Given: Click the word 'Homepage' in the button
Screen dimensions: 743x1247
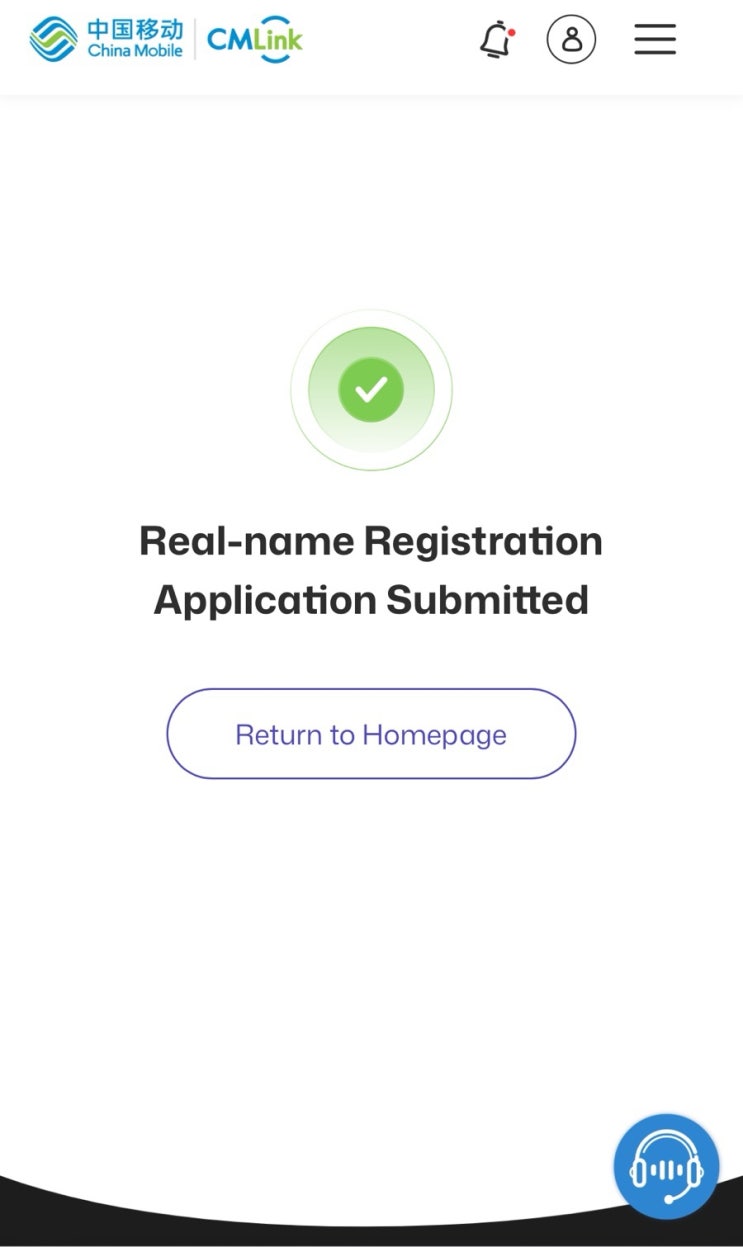Looking at the screenshot, I should 434,735.
